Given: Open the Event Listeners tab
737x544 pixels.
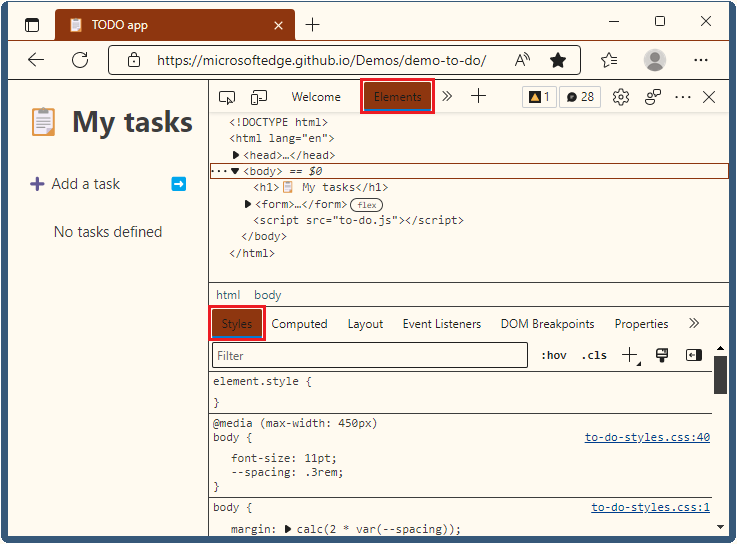Looking at the screenshot, I should click(442, 324).
